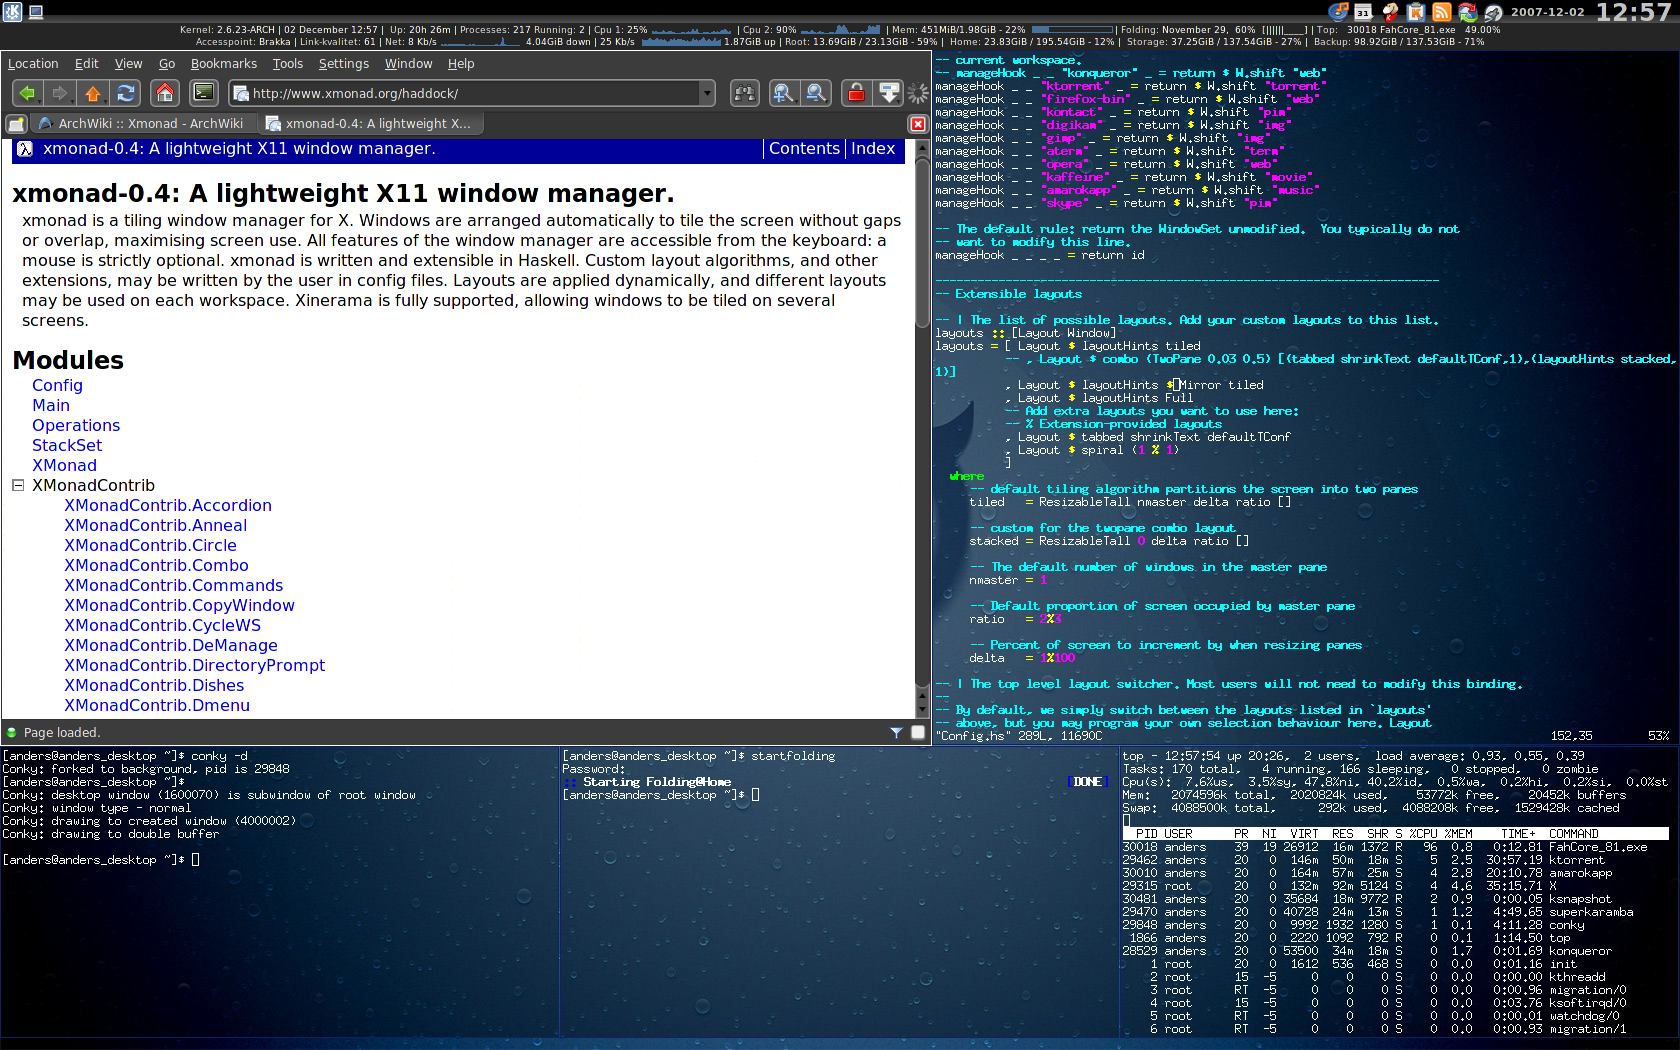Image resolution: width=1680 pixels, height=1050 pixels.
Task: Toggle the checkbox in Konqueror status bar
Action: (918, 732)
